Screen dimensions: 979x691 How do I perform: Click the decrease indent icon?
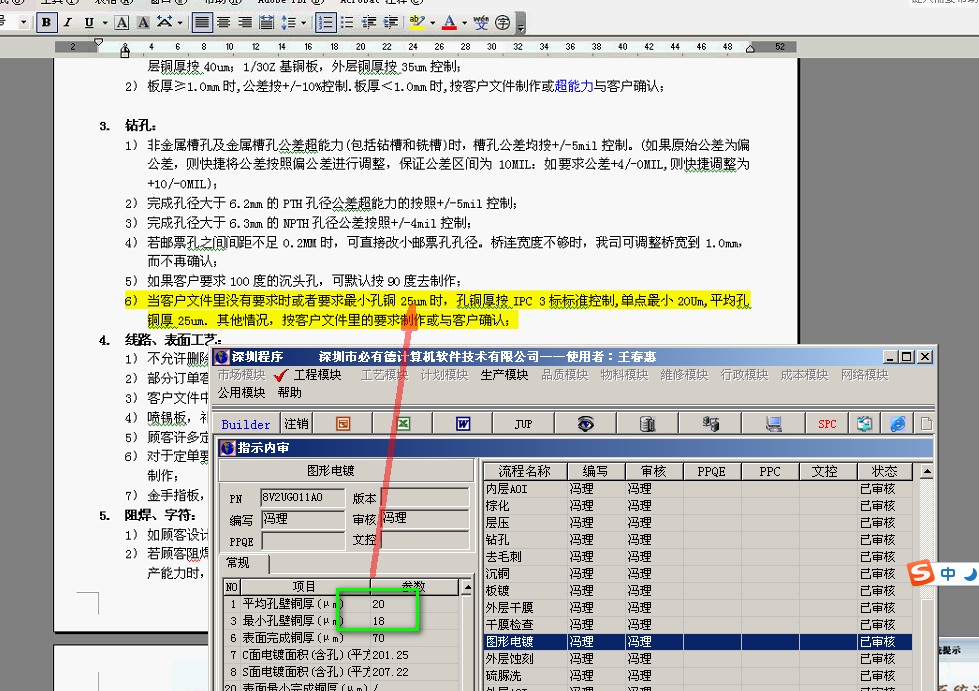point(369,23)
